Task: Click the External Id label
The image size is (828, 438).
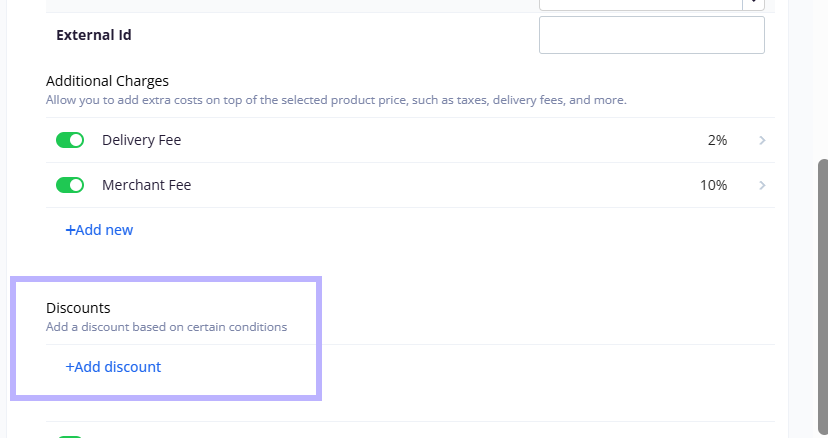Action: tap(93, 35)
